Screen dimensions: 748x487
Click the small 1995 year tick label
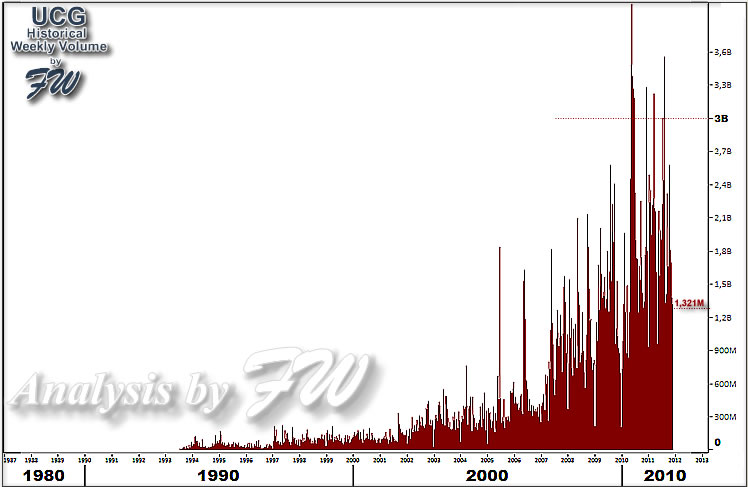(219, 460)
